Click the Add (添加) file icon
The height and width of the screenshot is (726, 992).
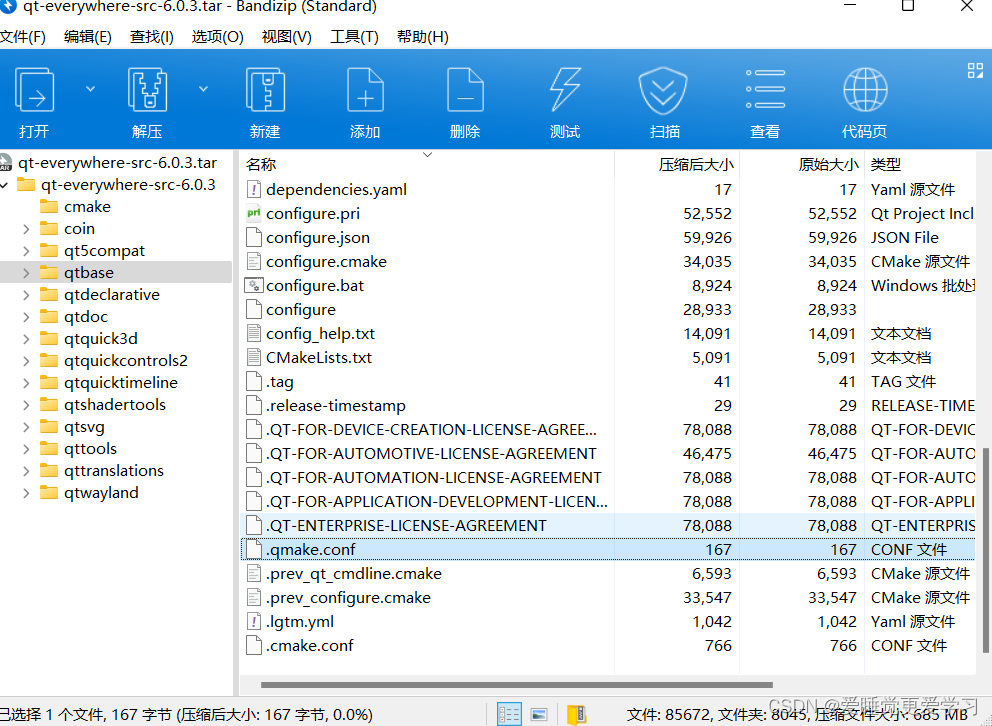pos(365,90)
